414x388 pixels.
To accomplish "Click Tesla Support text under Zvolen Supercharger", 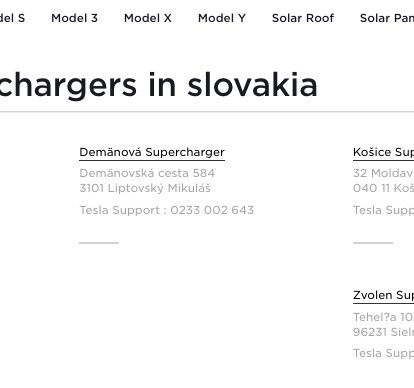I will pyautogui.click(x=383, y=353).
